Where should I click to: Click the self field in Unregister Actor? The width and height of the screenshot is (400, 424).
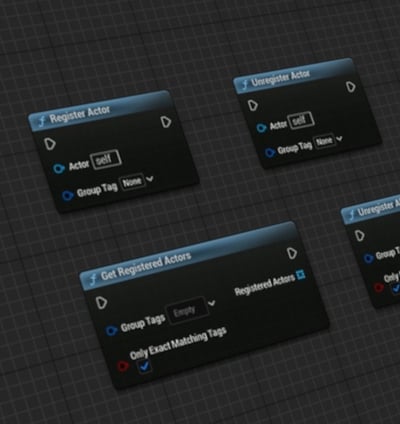click(x=301, y=120)
